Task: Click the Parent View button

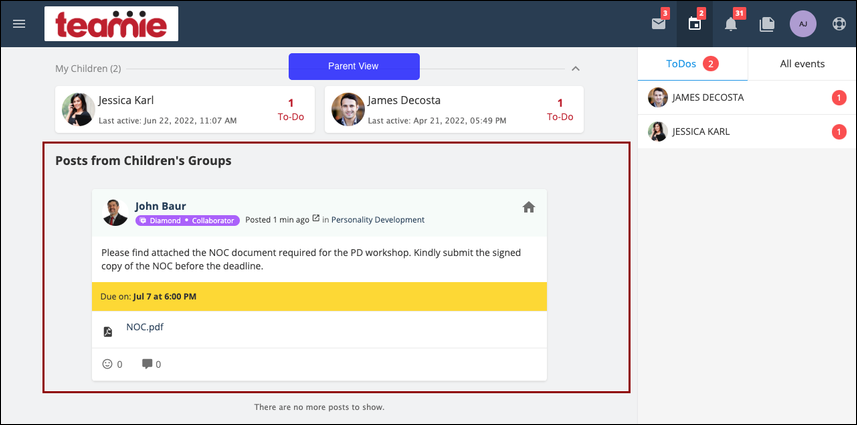Action: (354, 66)
